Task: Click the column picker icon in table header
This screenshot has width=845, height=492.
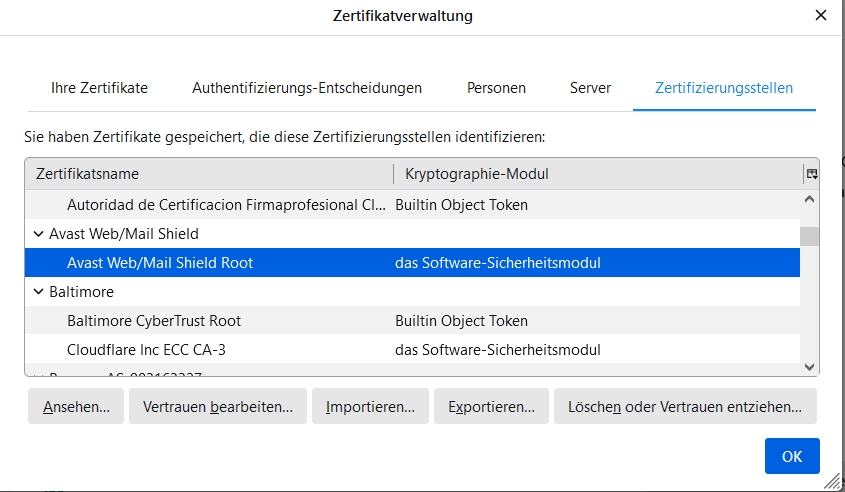Action: coord(811,174)
